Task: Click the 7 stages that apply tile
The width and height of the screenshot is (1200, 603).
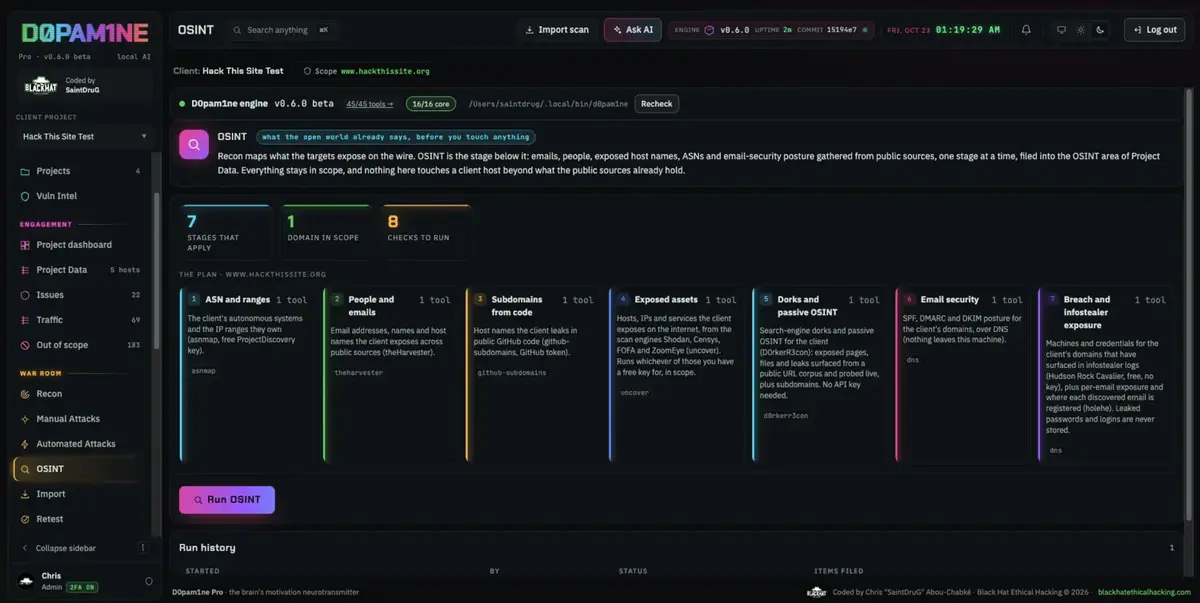Action: pyautogui.click(x=226, y=232)
